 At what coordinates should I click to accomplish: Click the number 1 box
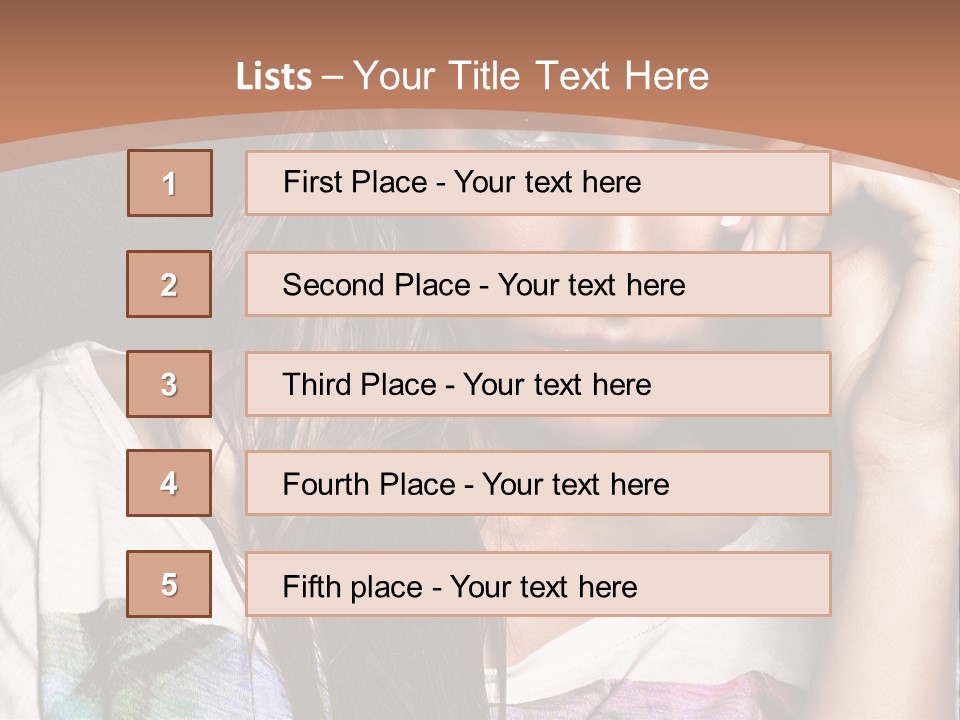[x=170, y=183]
